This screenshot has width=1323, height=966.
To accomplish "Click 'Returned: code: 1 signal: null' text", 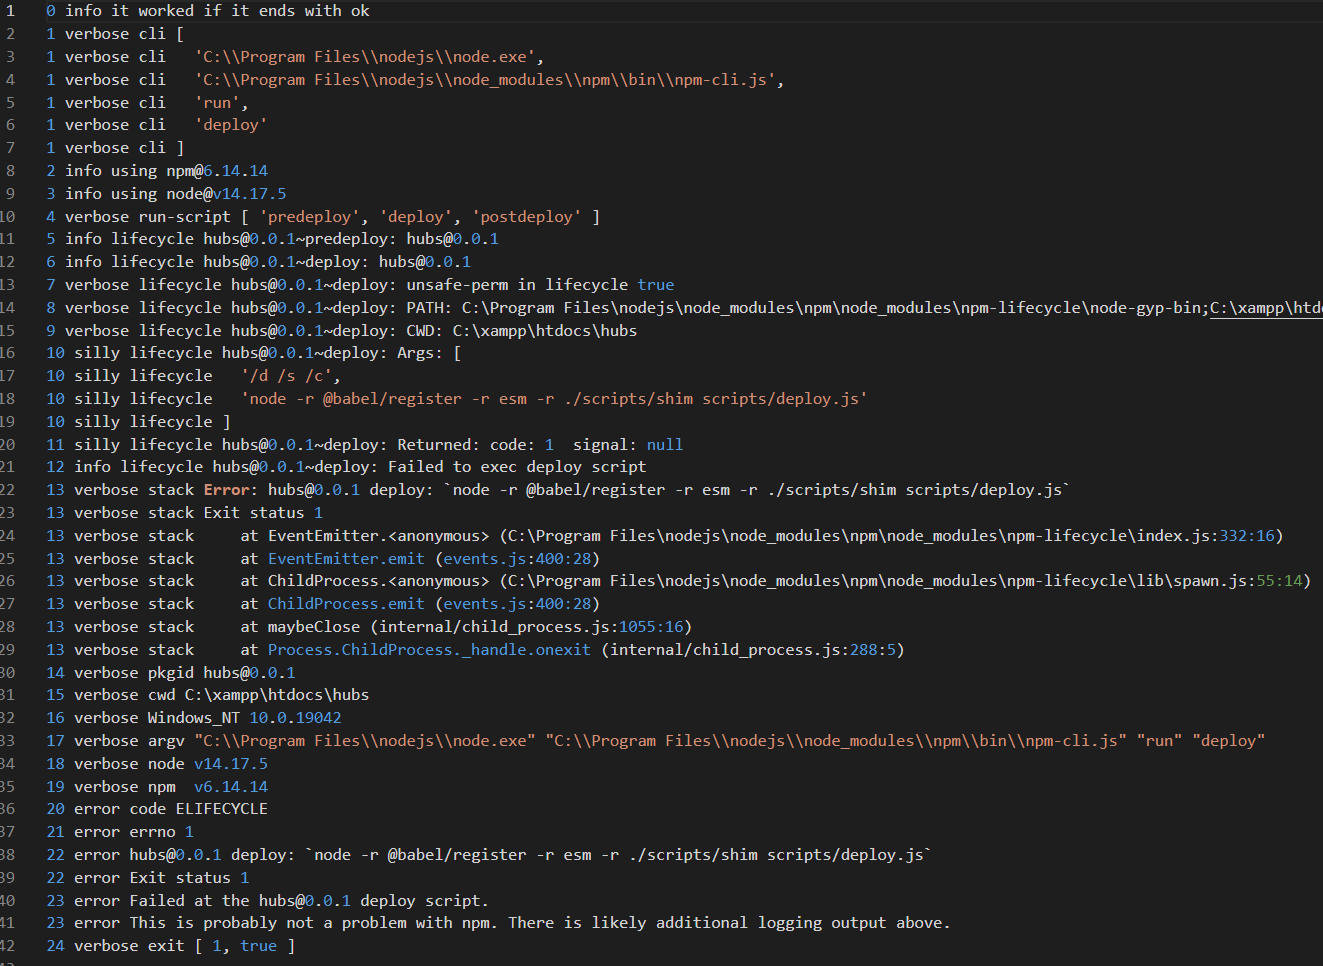I will (x=540, y=445).
